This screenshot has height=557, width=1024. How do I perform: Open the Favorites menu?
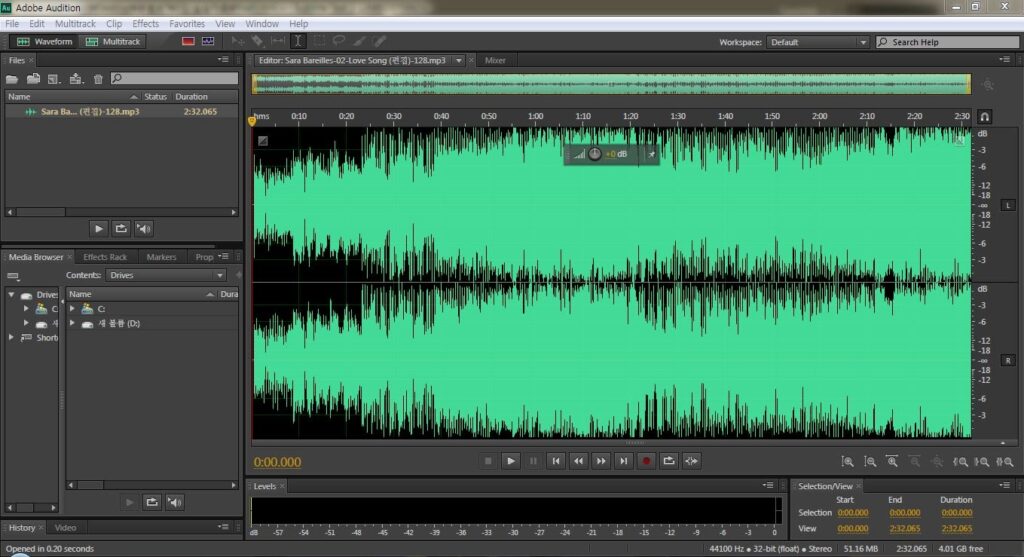pos(187,24)
